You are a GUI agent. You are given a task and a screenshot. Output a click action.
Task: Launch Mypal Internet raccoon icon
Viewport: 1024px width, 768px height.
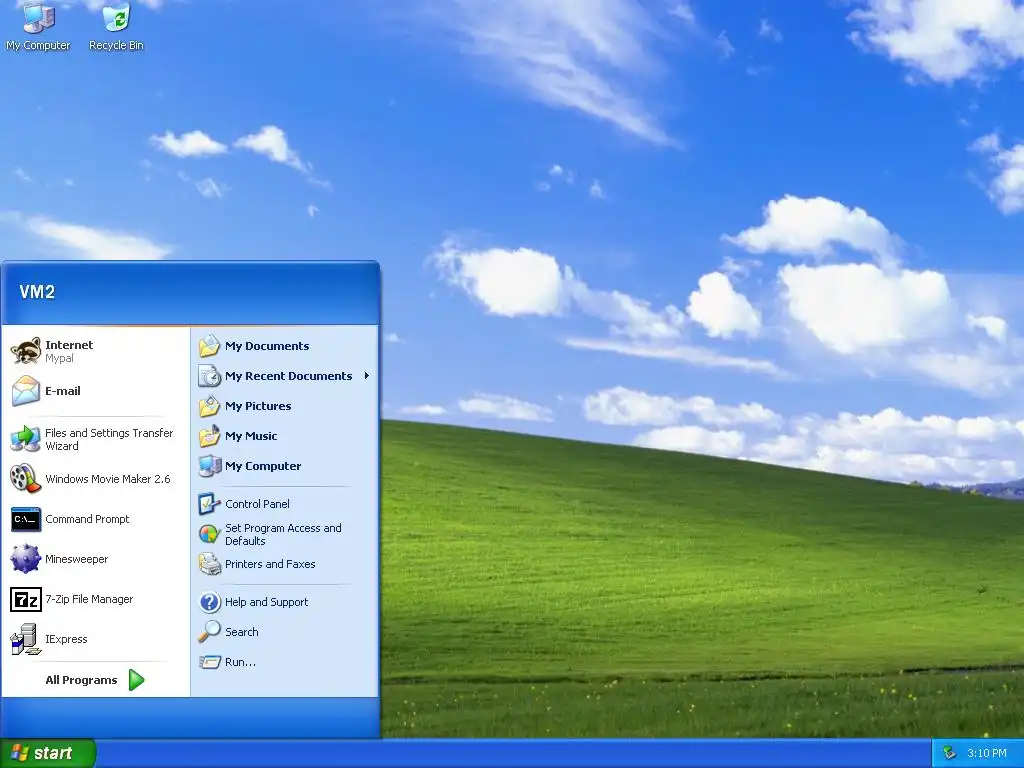point(25,351)
